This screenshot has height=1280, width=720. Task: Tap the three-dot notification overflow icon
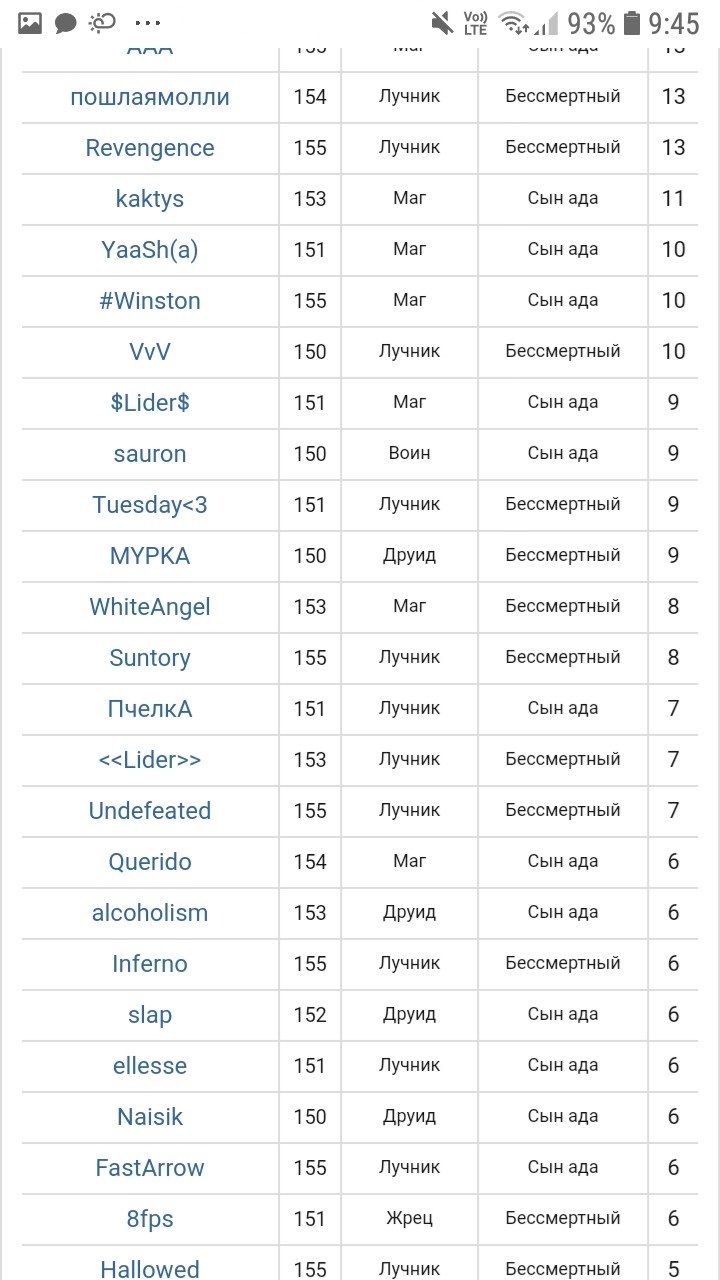point(147,23)
